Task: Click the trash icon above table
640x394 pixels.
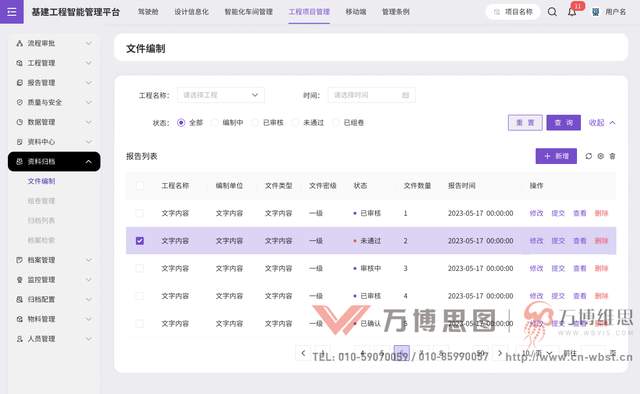Action: pyautogui.click(x=612, y=156)
